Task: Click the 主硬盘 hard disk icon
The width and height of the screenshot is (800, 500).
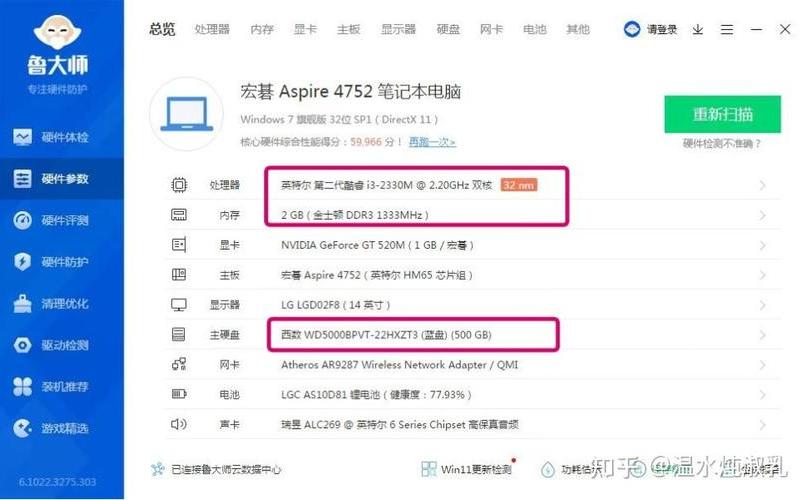Action: (x=179, y=335)
